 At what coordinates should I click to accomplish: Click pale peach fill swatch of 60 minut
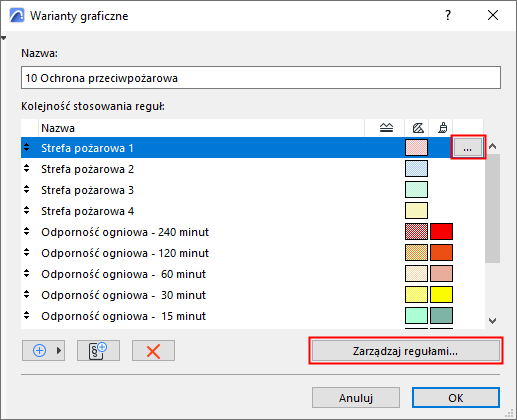pos(416,274)
